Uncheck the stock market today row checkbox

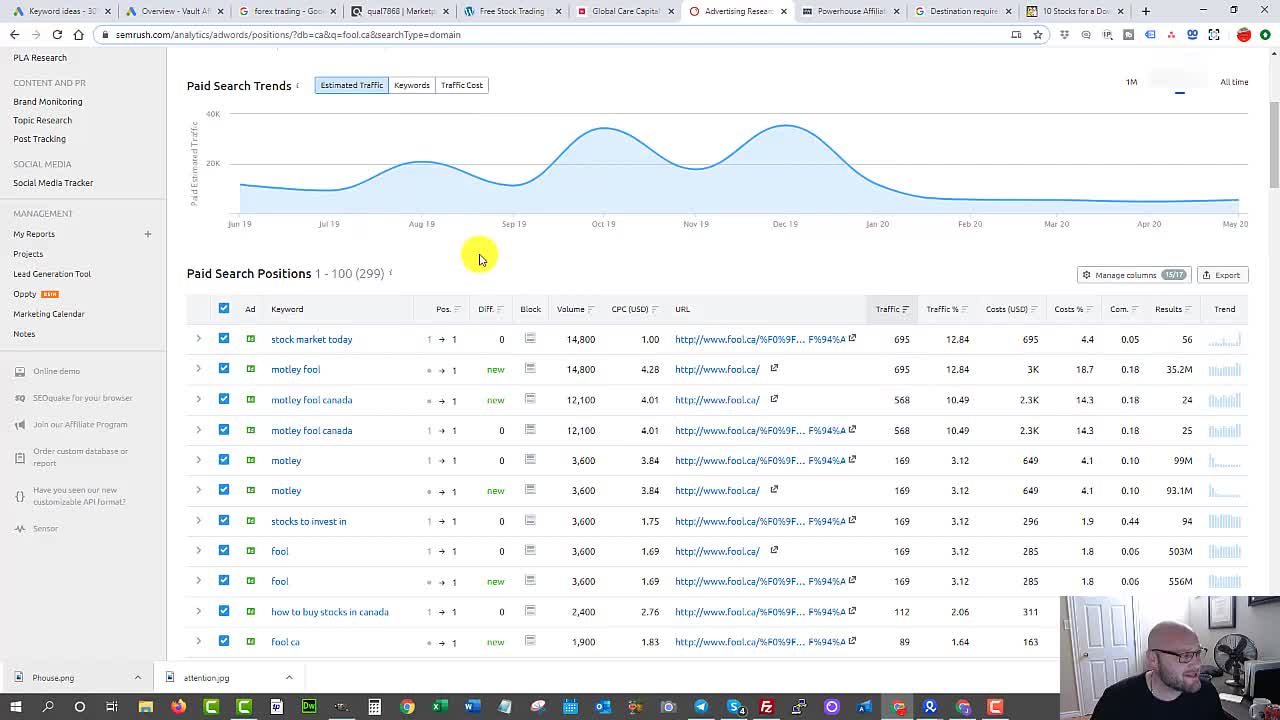224,338
